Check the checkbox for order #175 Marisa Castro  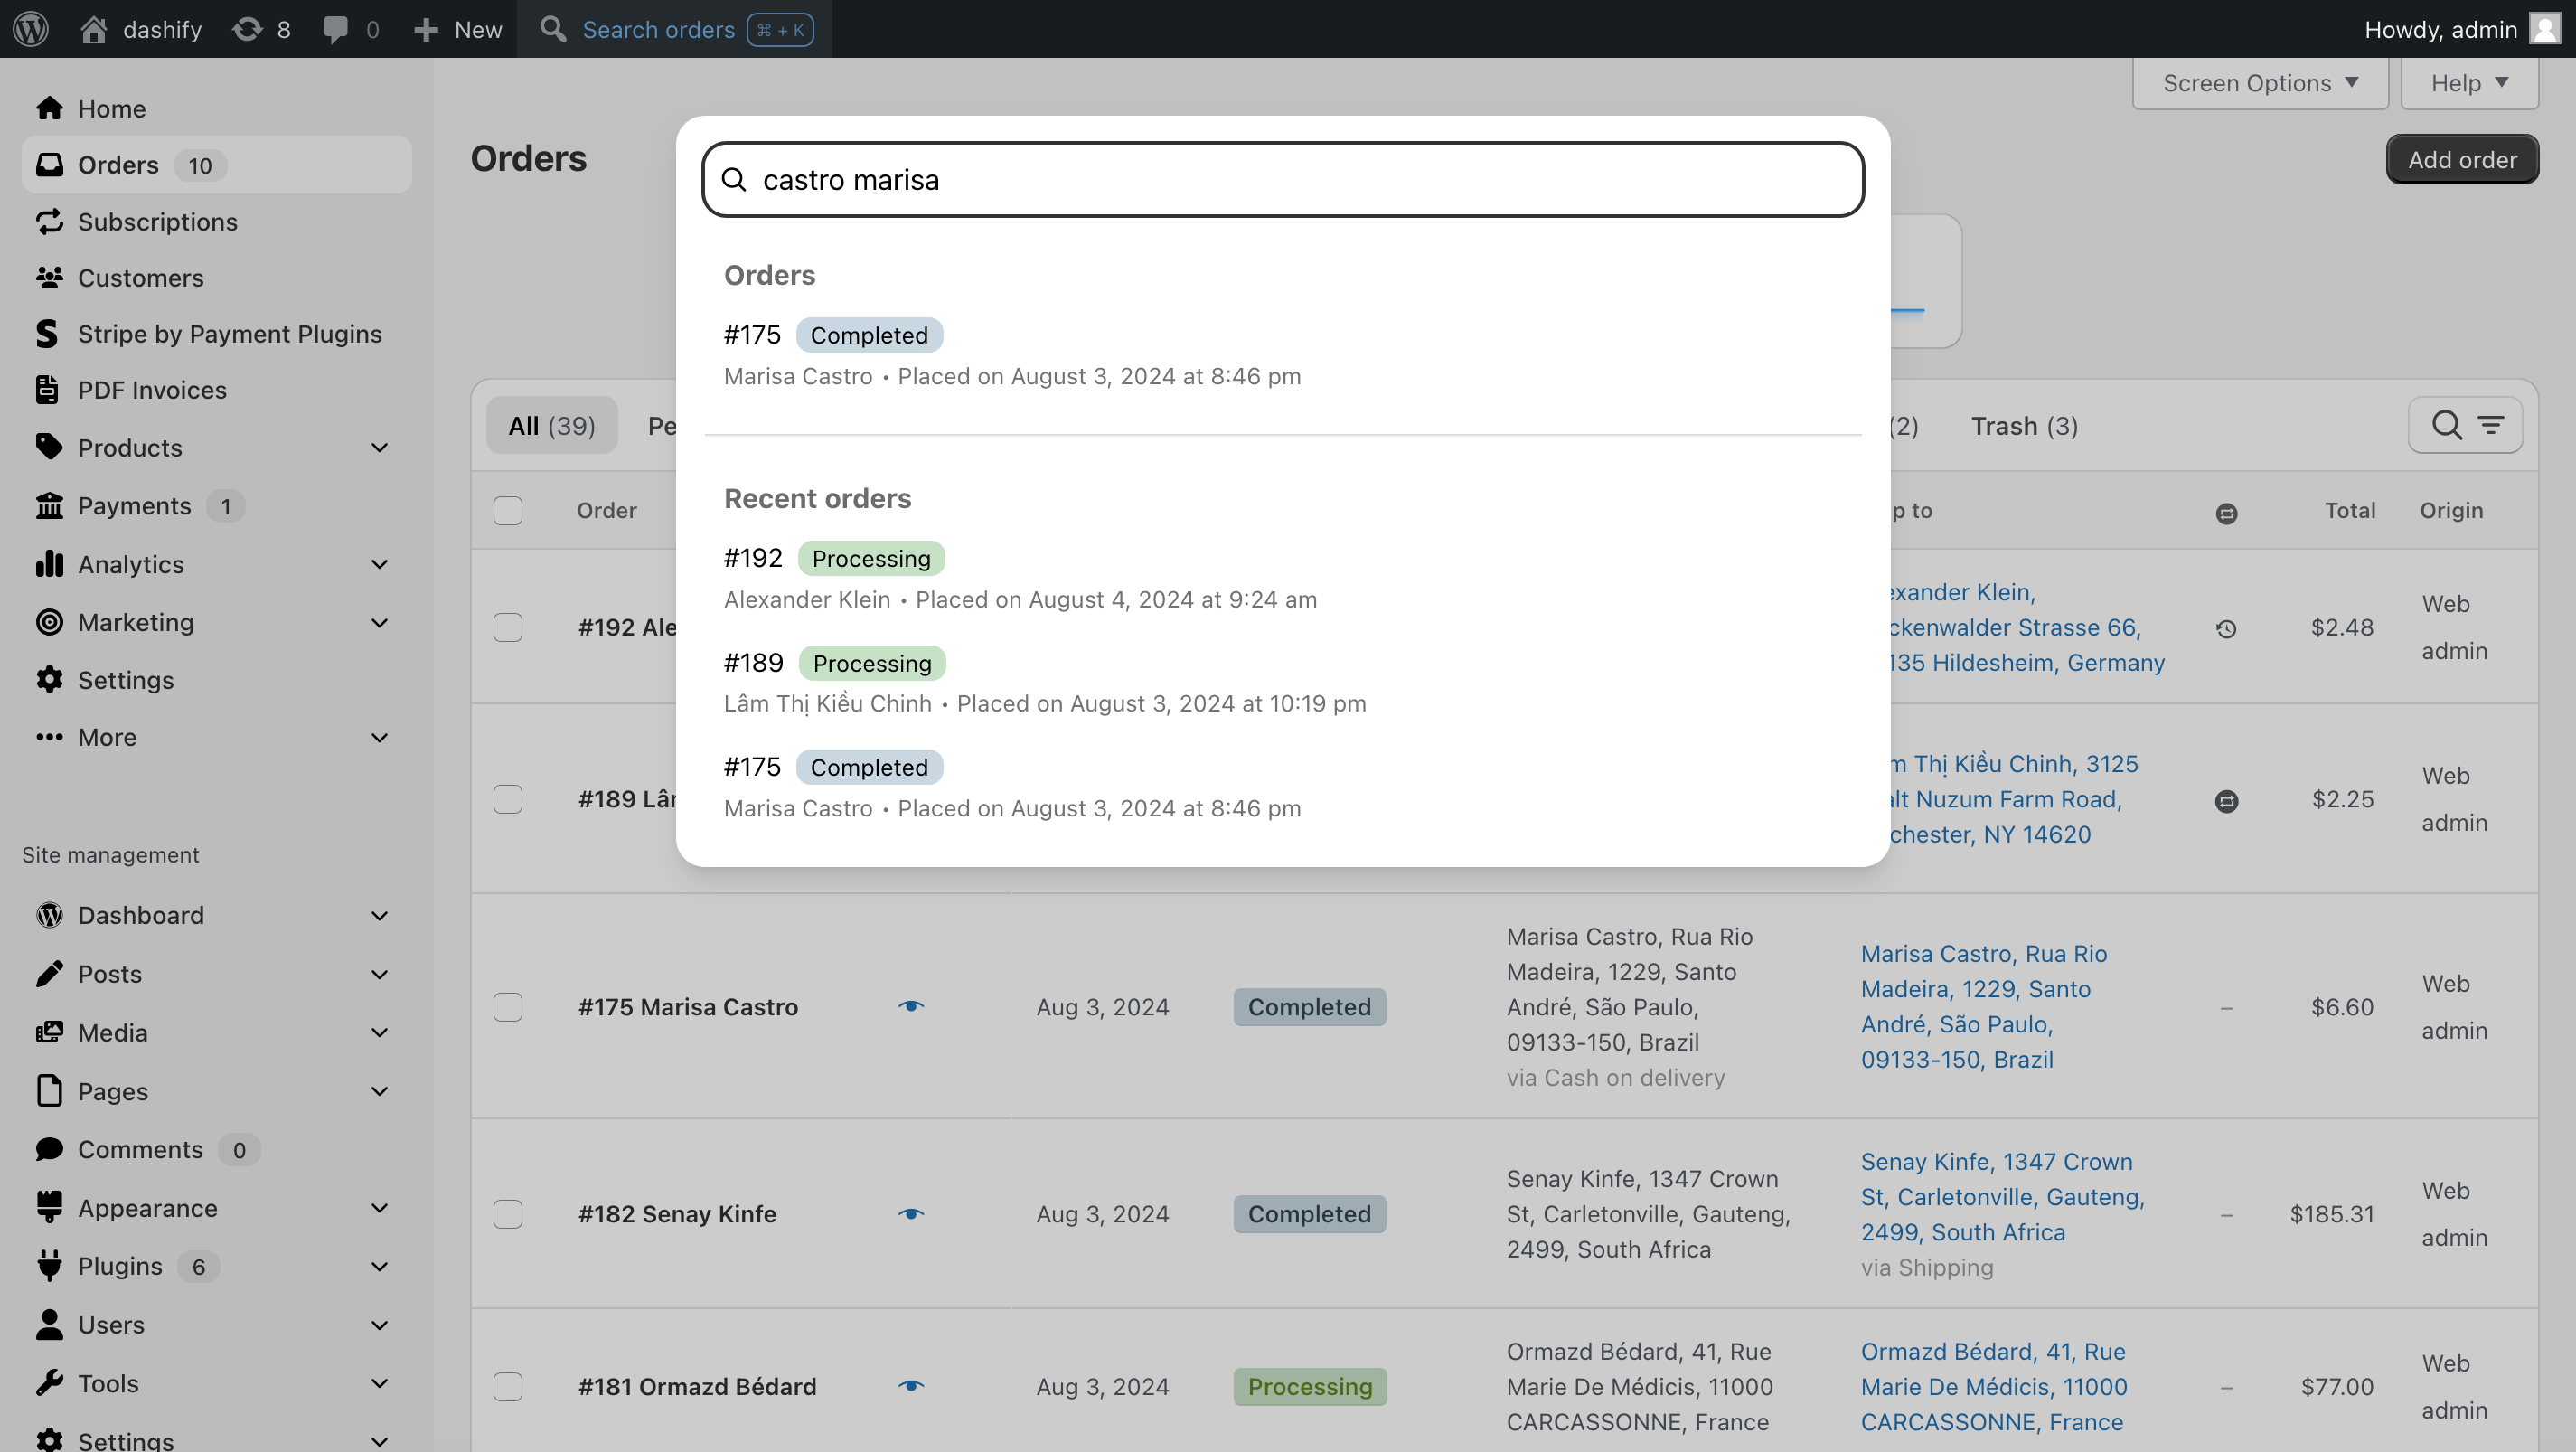pyautogui.click(x=508, y=1005)
